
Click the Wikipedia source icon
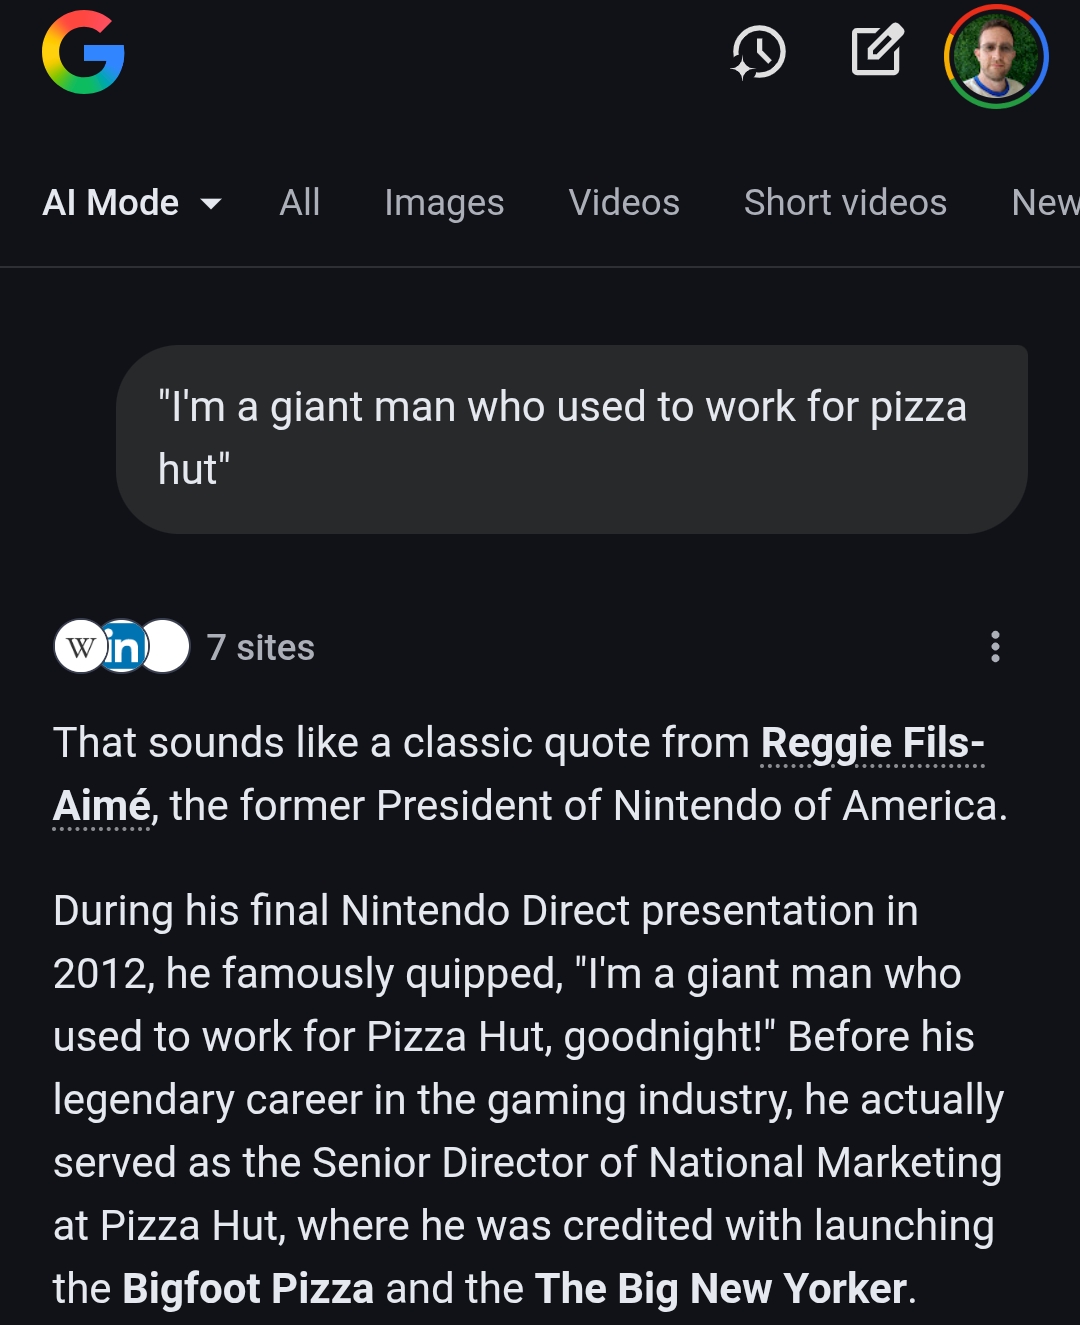[x=79, y=647]
